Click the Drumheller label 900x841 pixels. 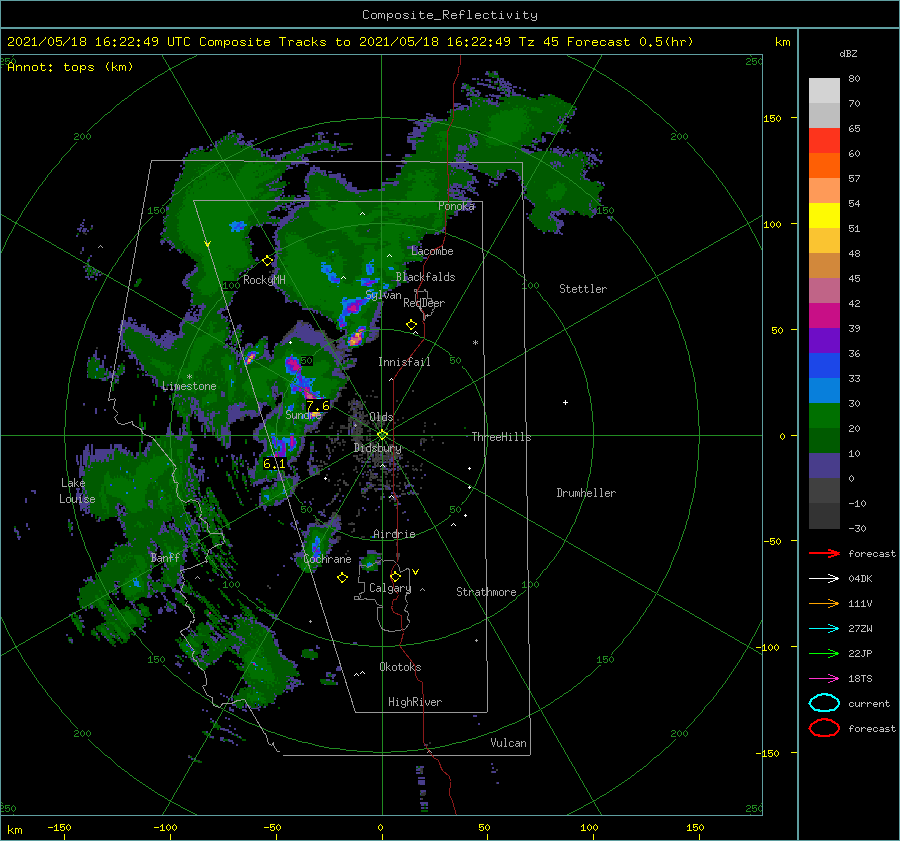[586, 493]
